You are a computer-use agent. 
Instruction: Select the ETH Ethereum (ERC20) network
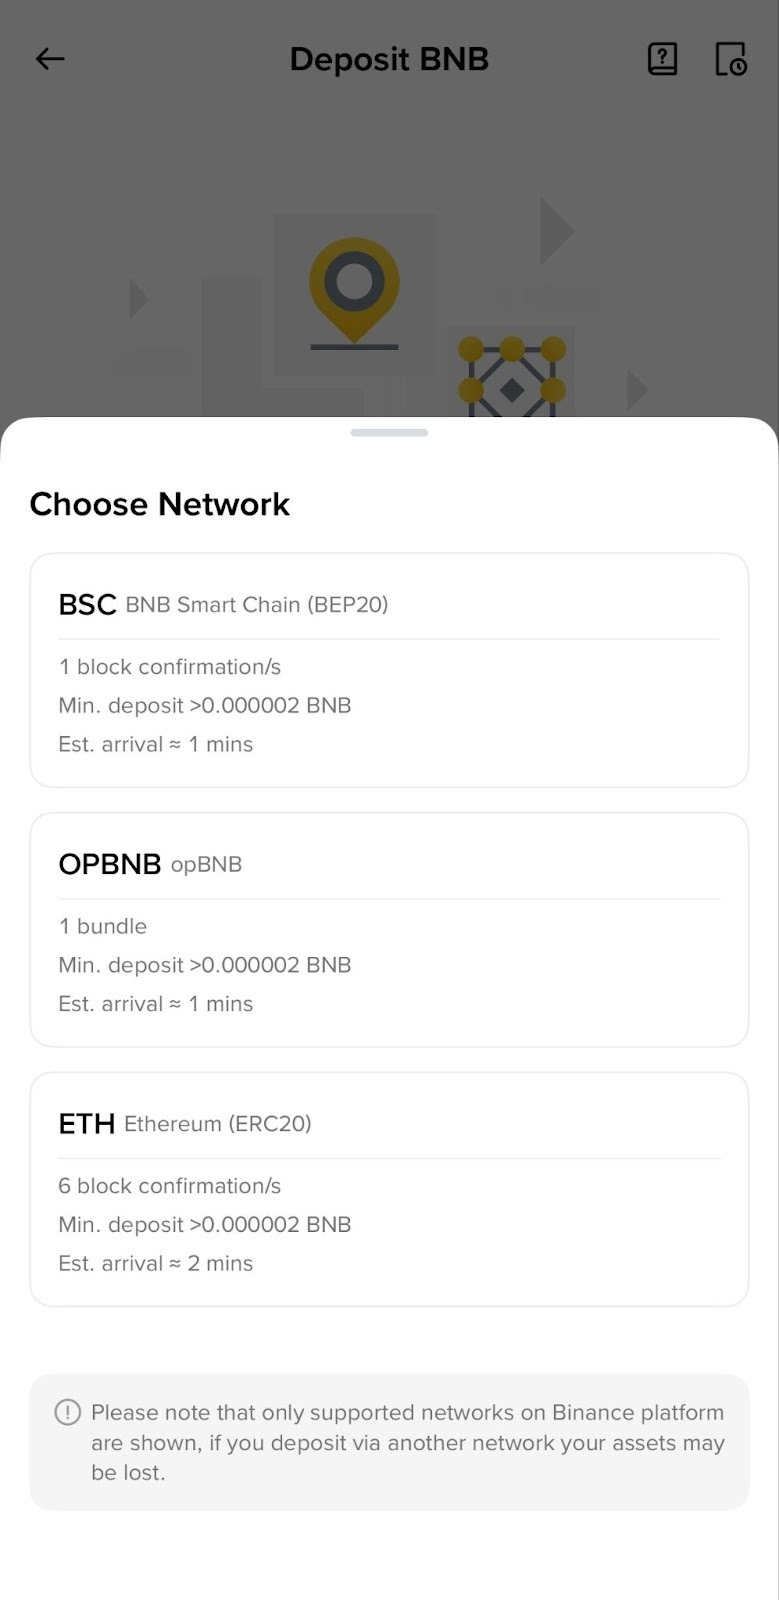tap(389, 1189)
